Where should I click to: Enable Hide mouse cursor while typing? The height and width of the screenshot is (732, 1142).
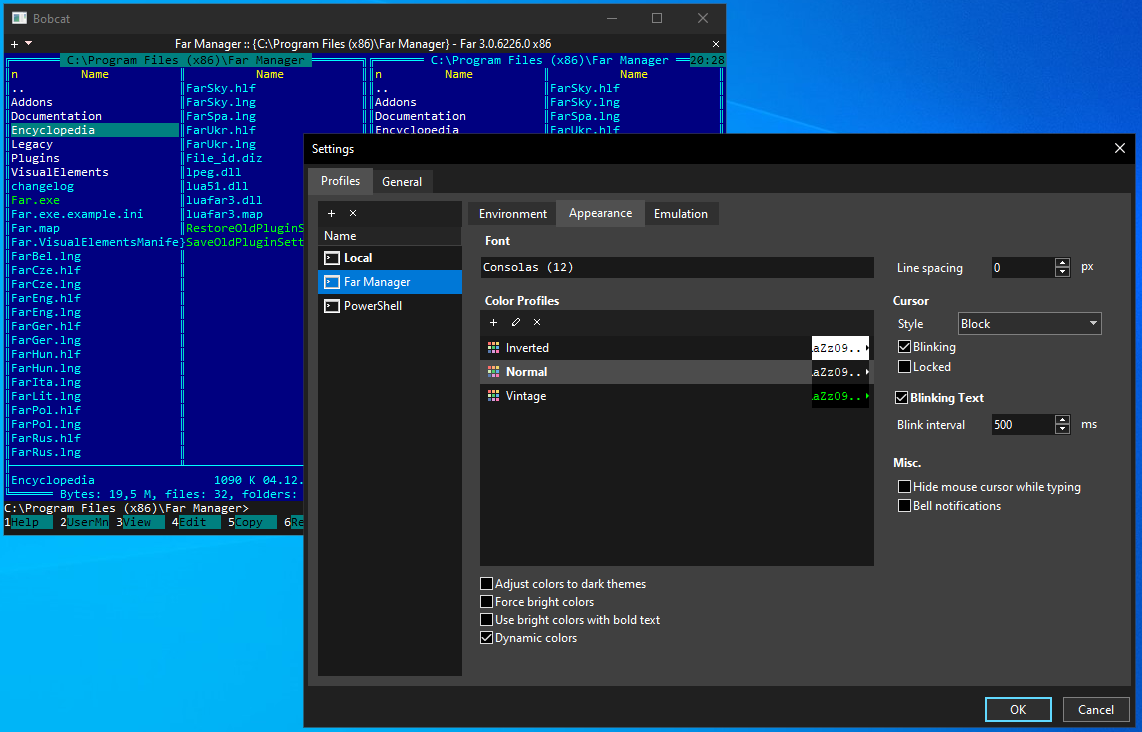905,487
